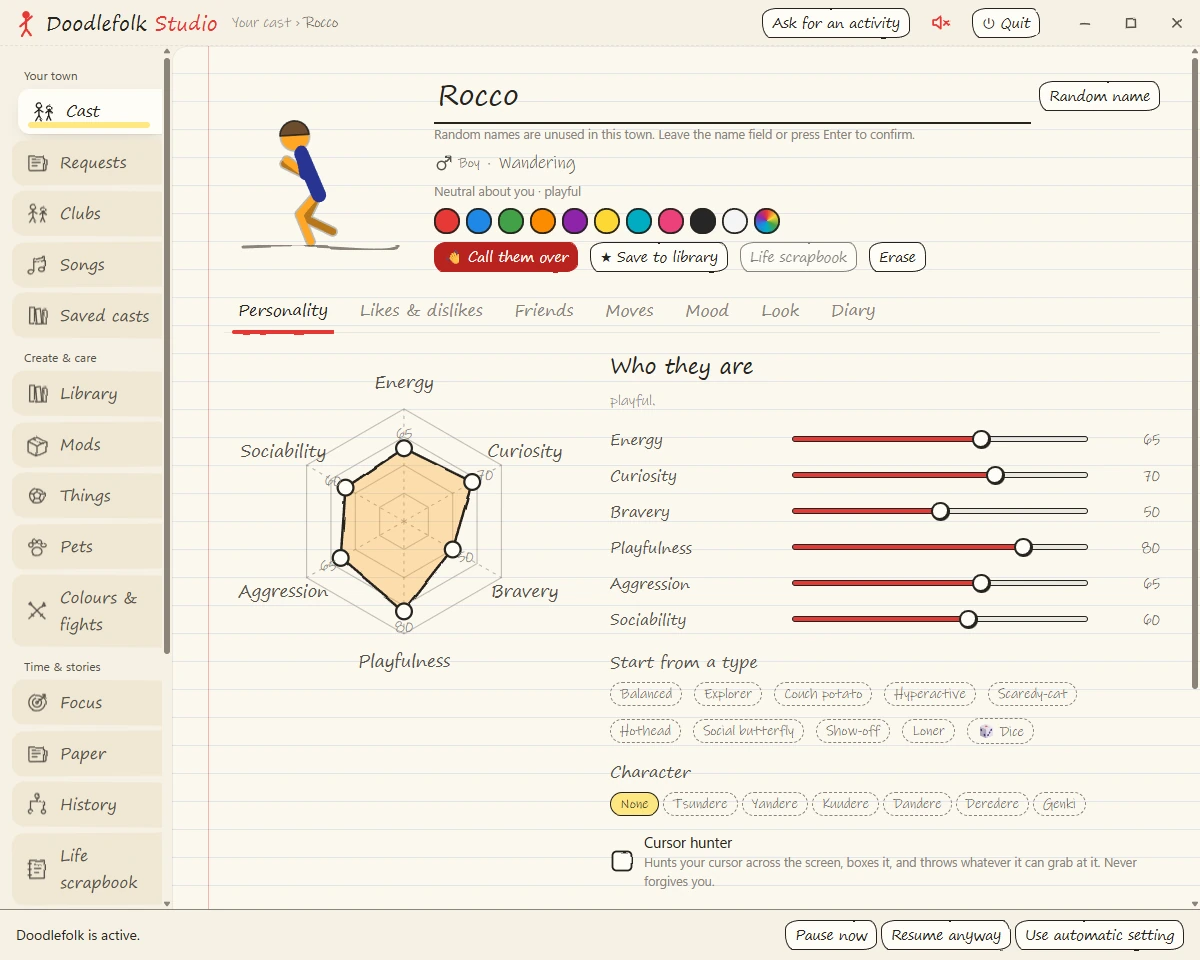Viewport: 1200px width, 960px height.
Task: Select Kuudere character type
Action: 846,804
